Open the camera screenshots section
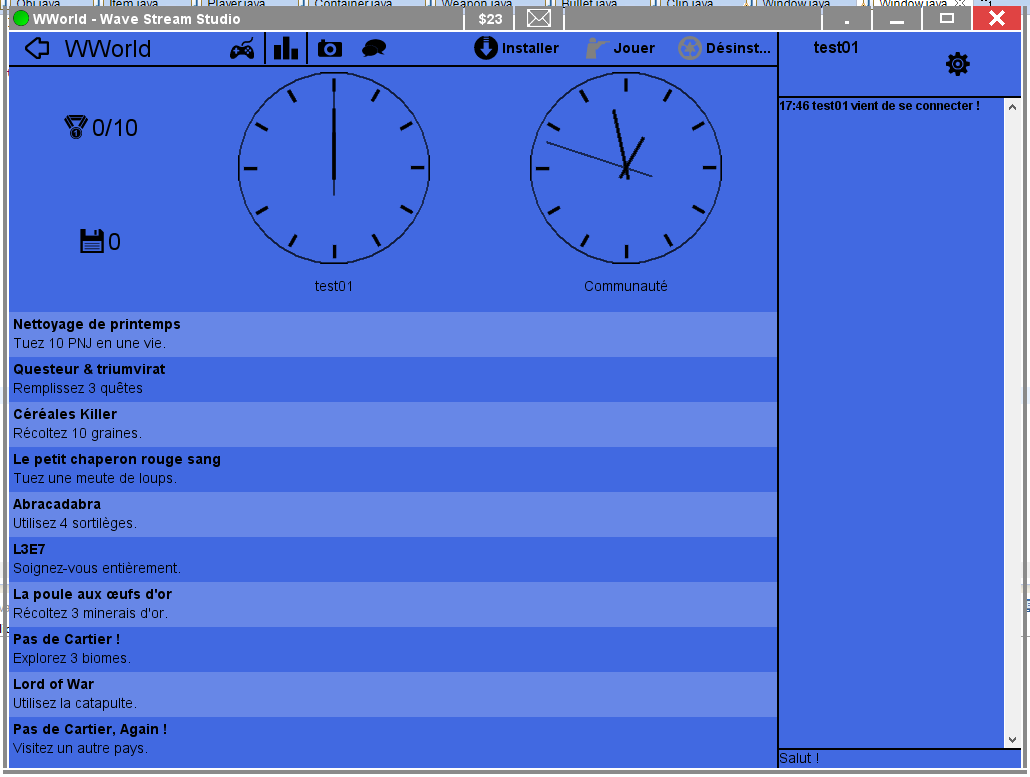This screenshot has width=1030, height=777. (x=329, y=49)
